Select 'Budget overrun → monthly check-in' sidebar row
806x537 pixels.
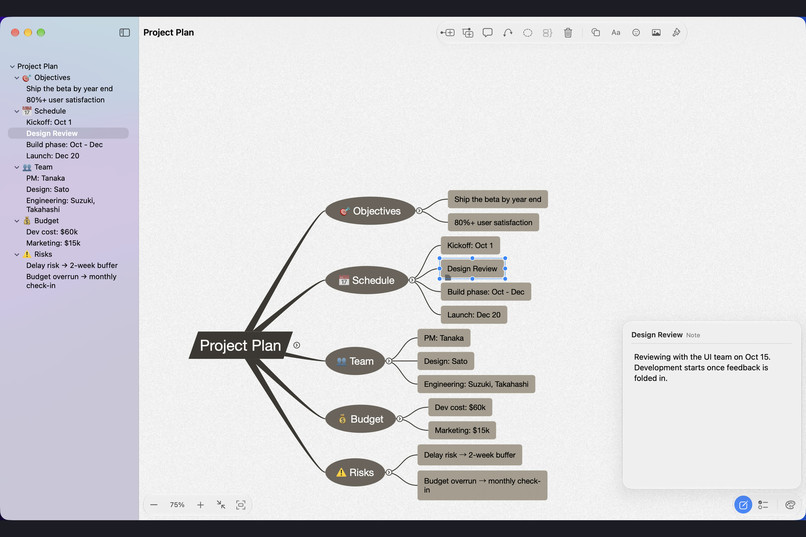point(71,281)
